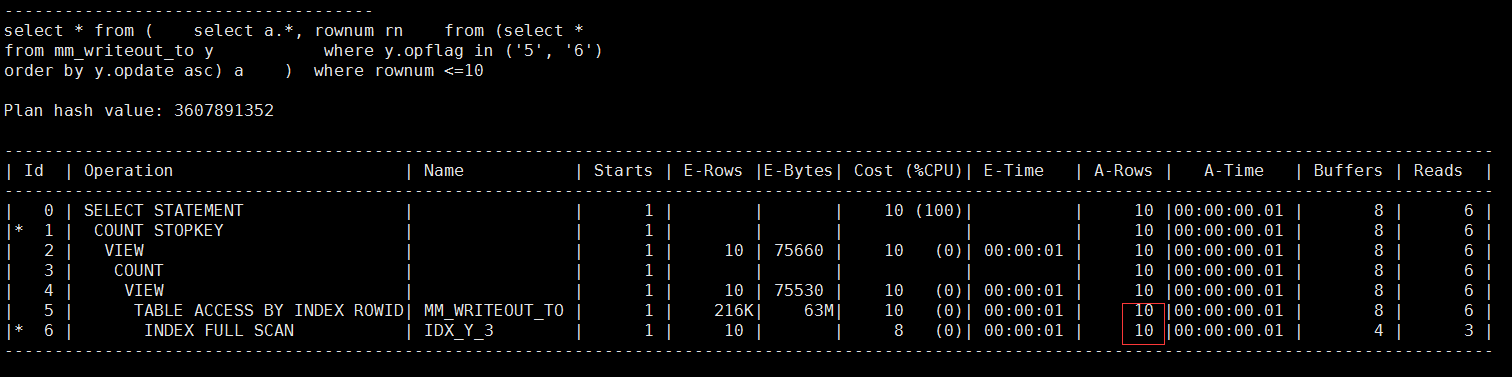The width and height of the screenshot is (1512, 377).
Task: Select the VIEW operation in Id 2 row
Action: [x=124, y=251]
